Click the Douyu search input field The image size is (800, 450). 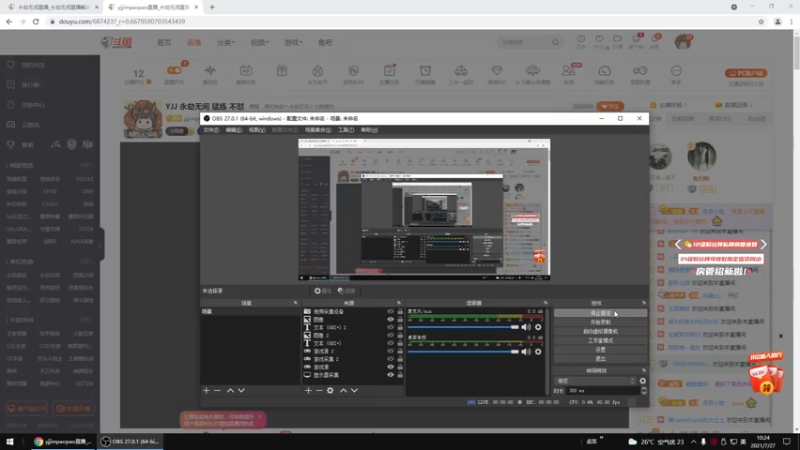pyautogui.click(x=526, y=42)
